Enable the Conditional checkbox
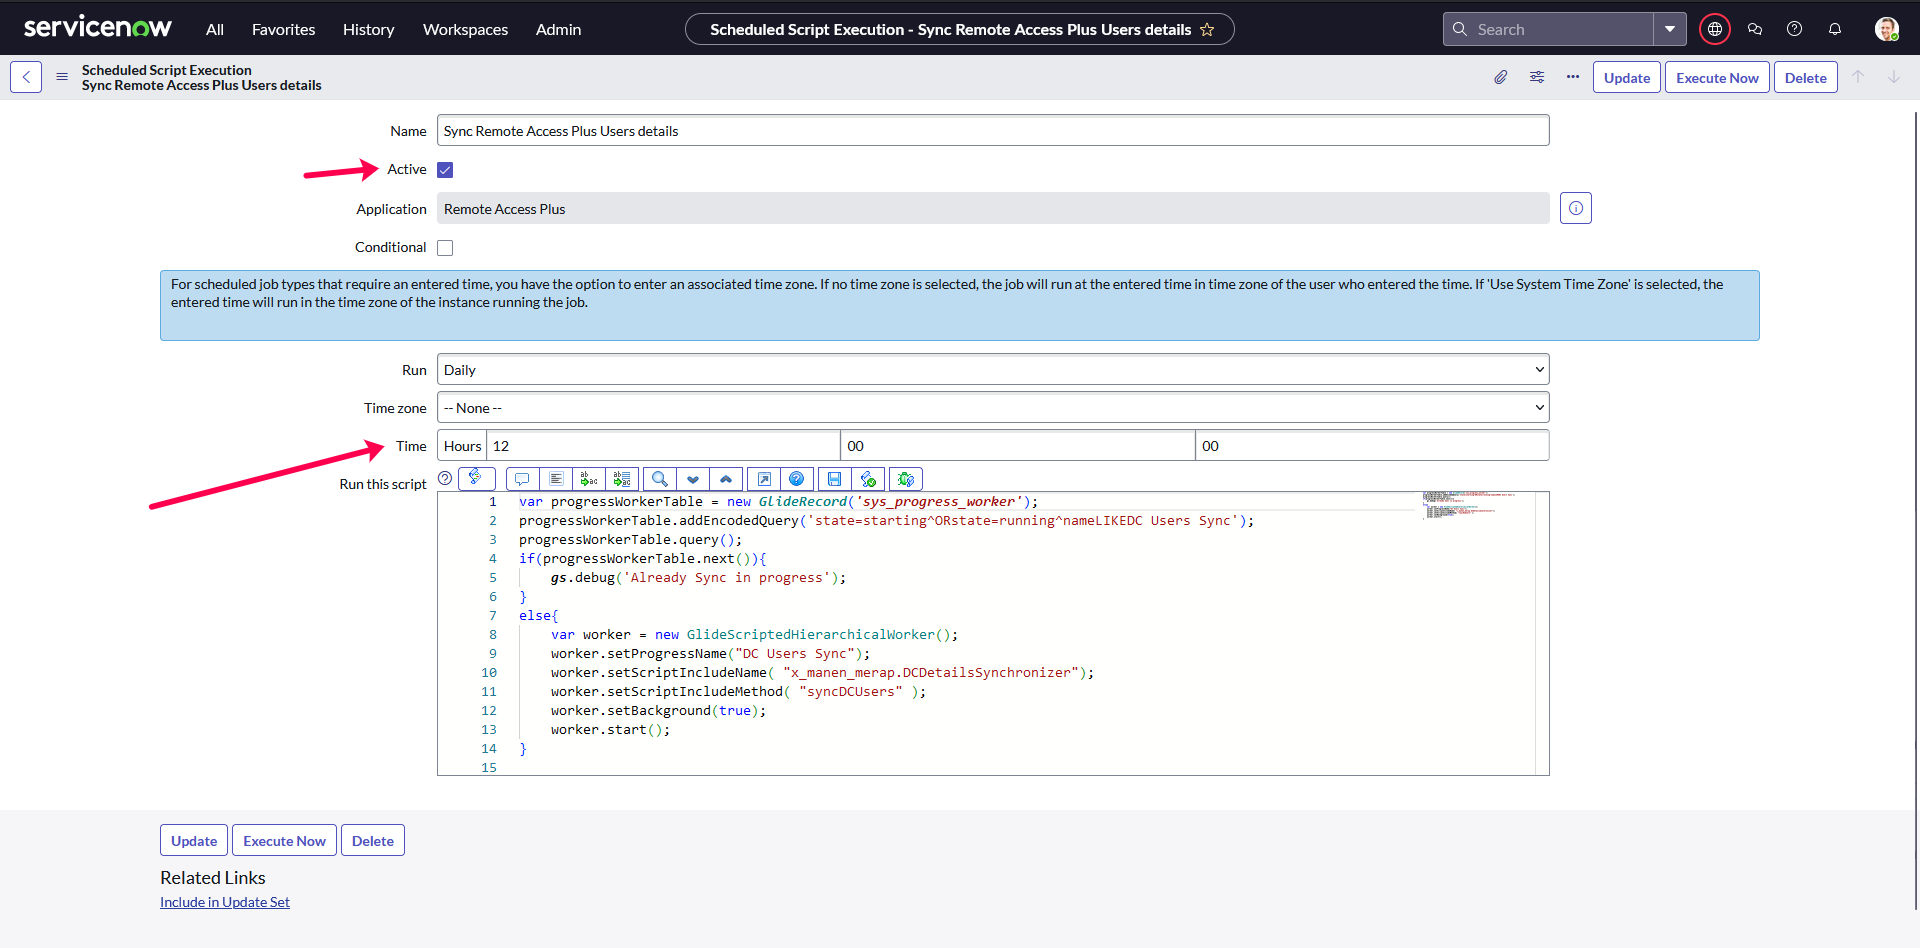 445,248
